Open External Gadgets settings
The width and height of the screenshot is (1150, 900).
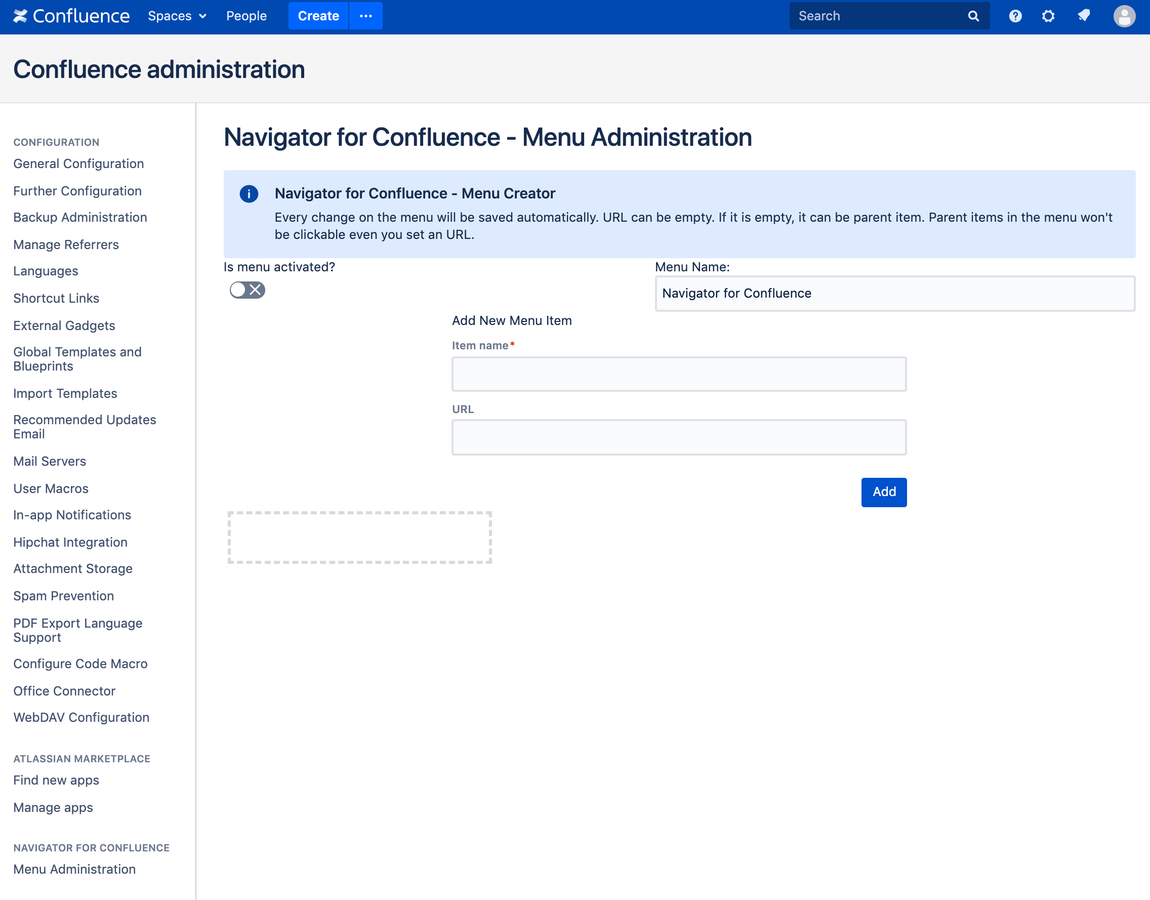click(x=64, y=326)
